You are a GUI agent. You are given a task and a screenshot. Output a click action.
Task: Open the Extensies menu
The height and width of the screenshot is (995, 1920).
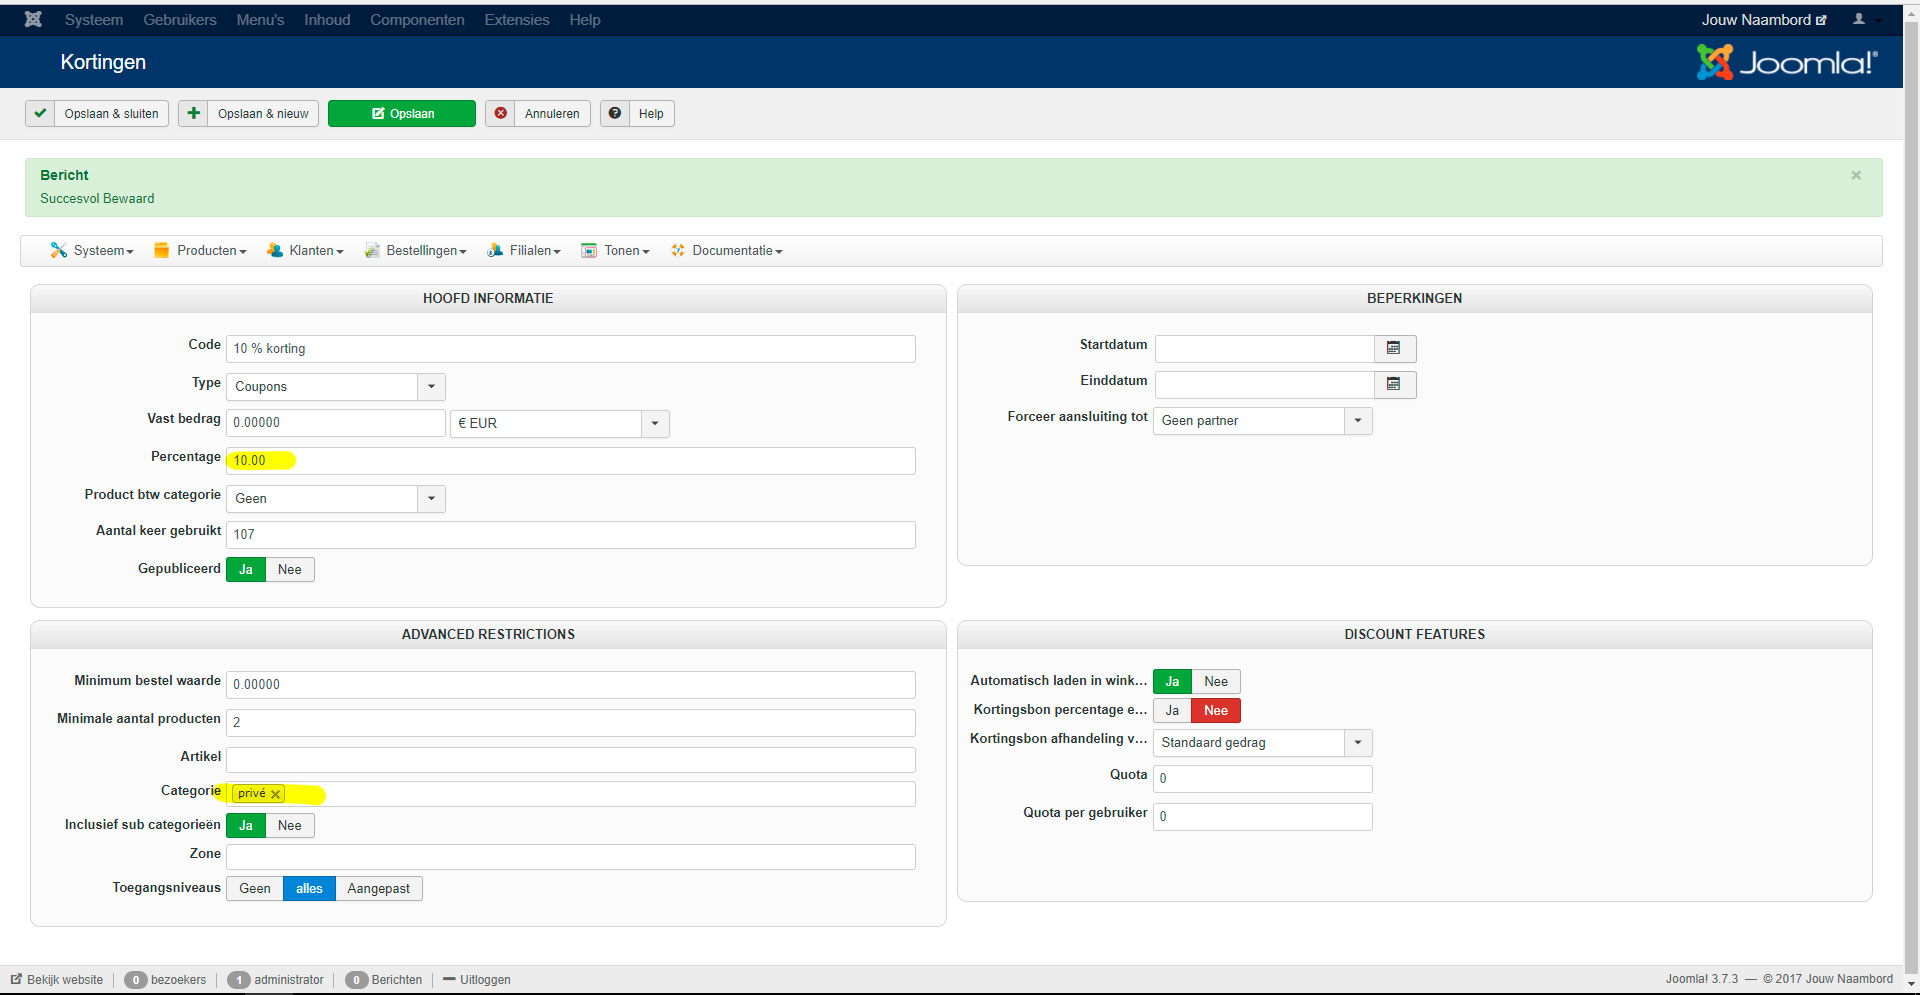(x=517, y=20)
